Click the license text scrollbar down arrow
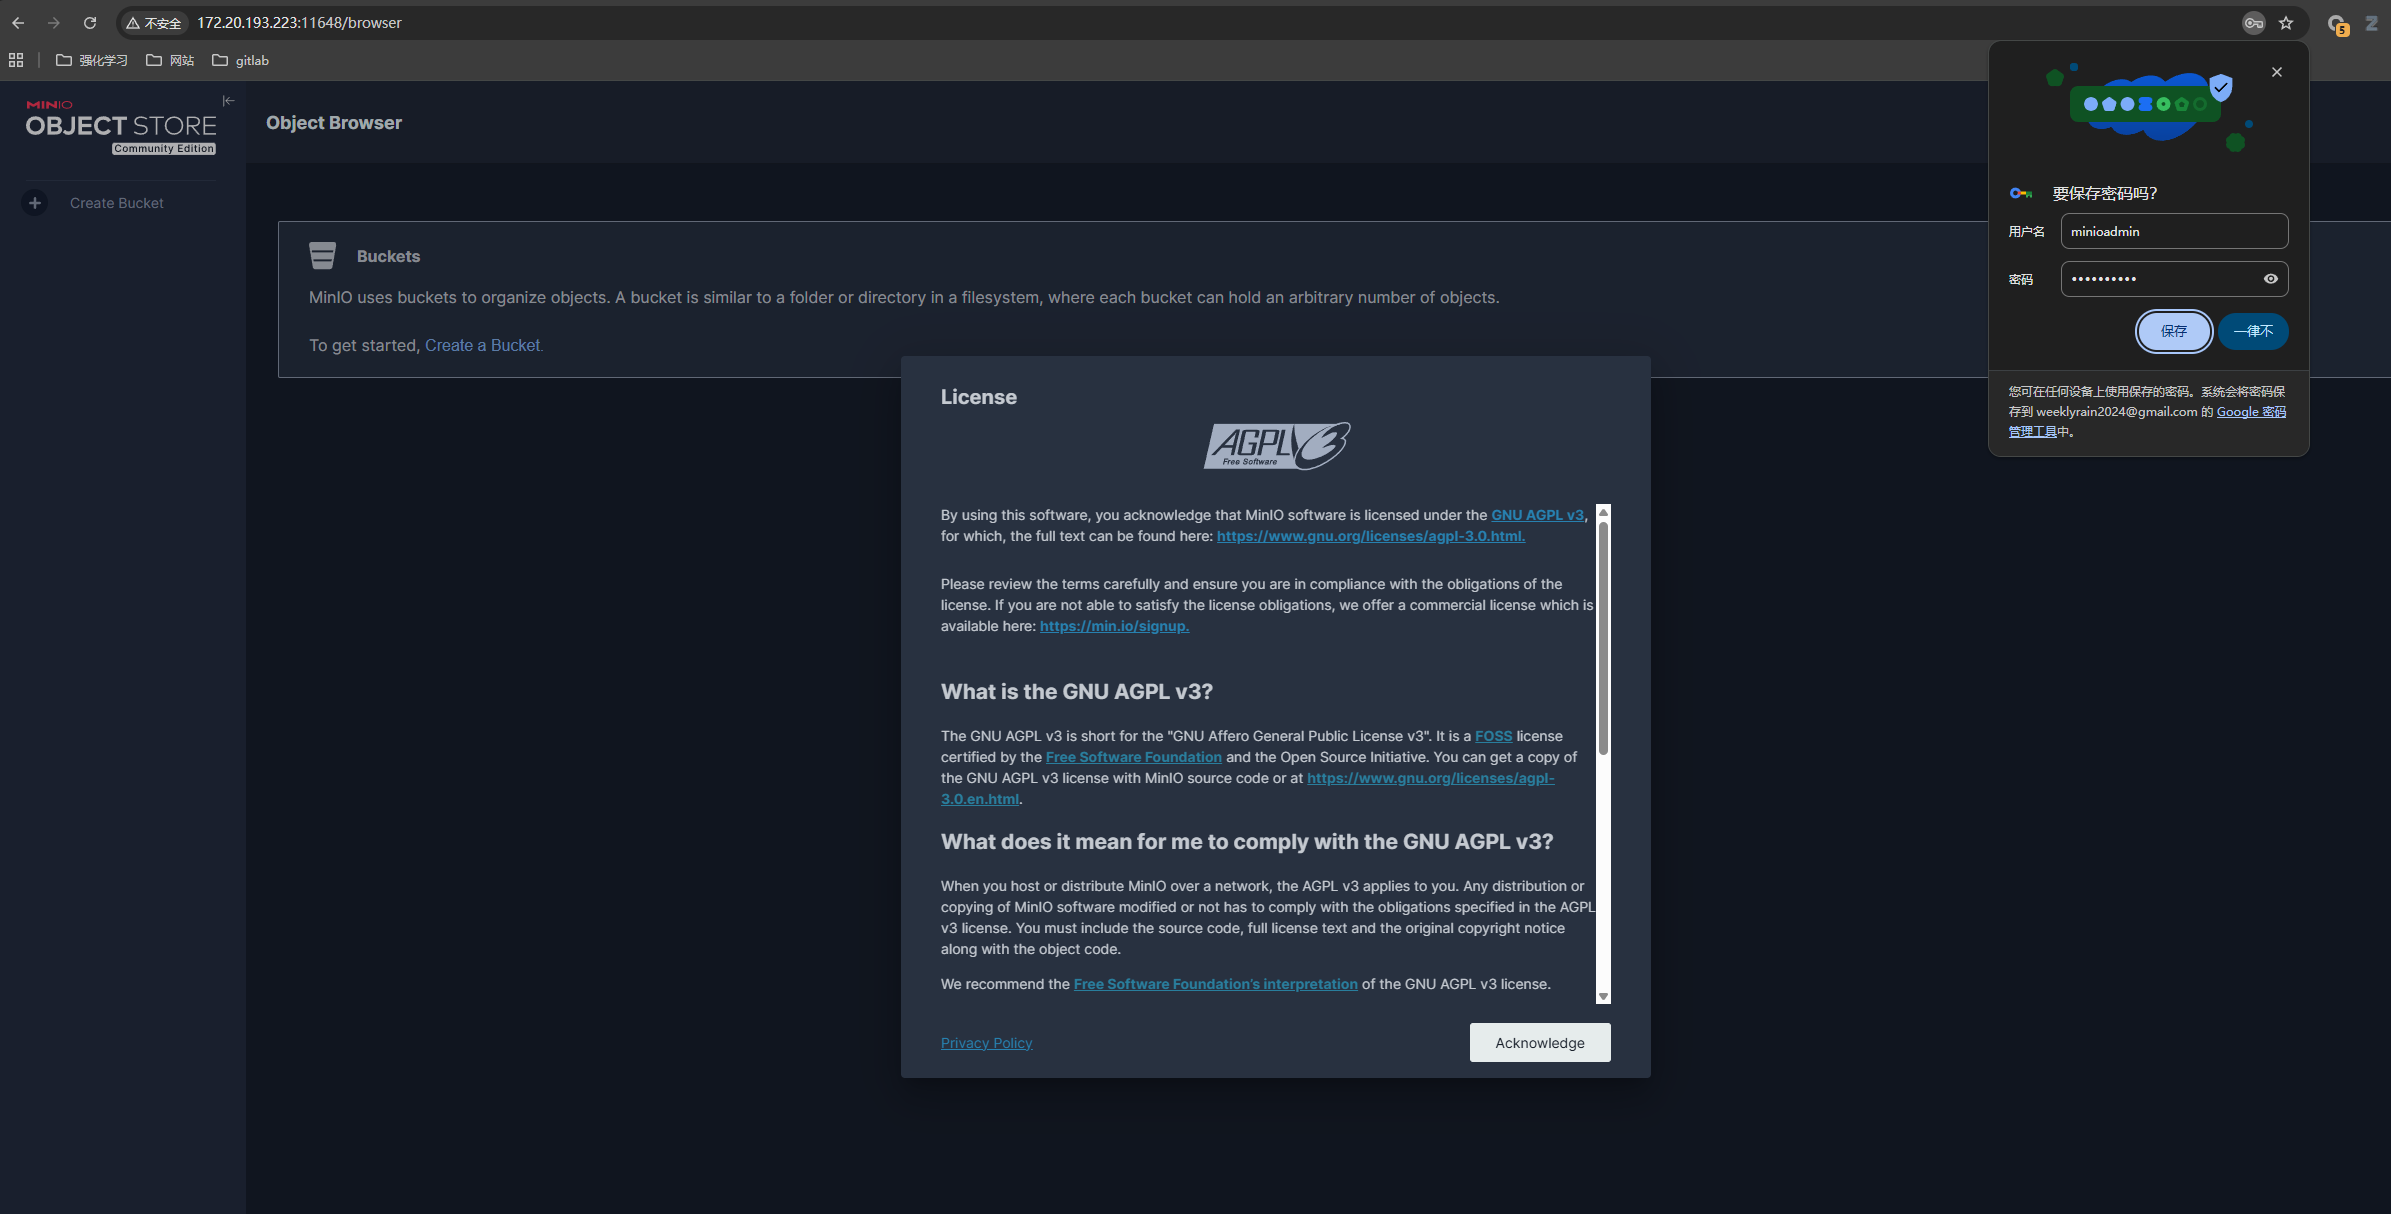Viewport: 2391px width, 1214px height. pos(1603,997)
